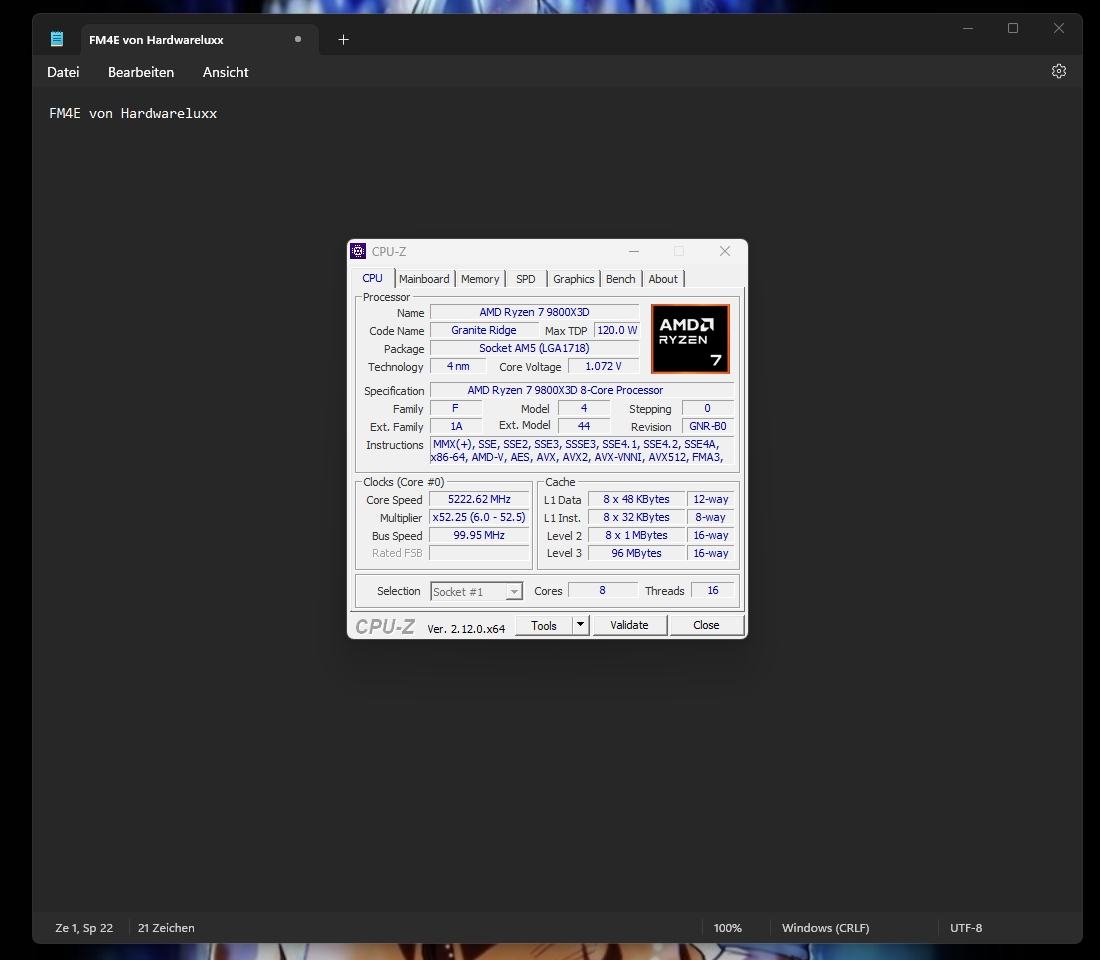Switch to the About tab in CPU-Z
This screenshot has height=960, width=1100.
[x=663, y=279]
